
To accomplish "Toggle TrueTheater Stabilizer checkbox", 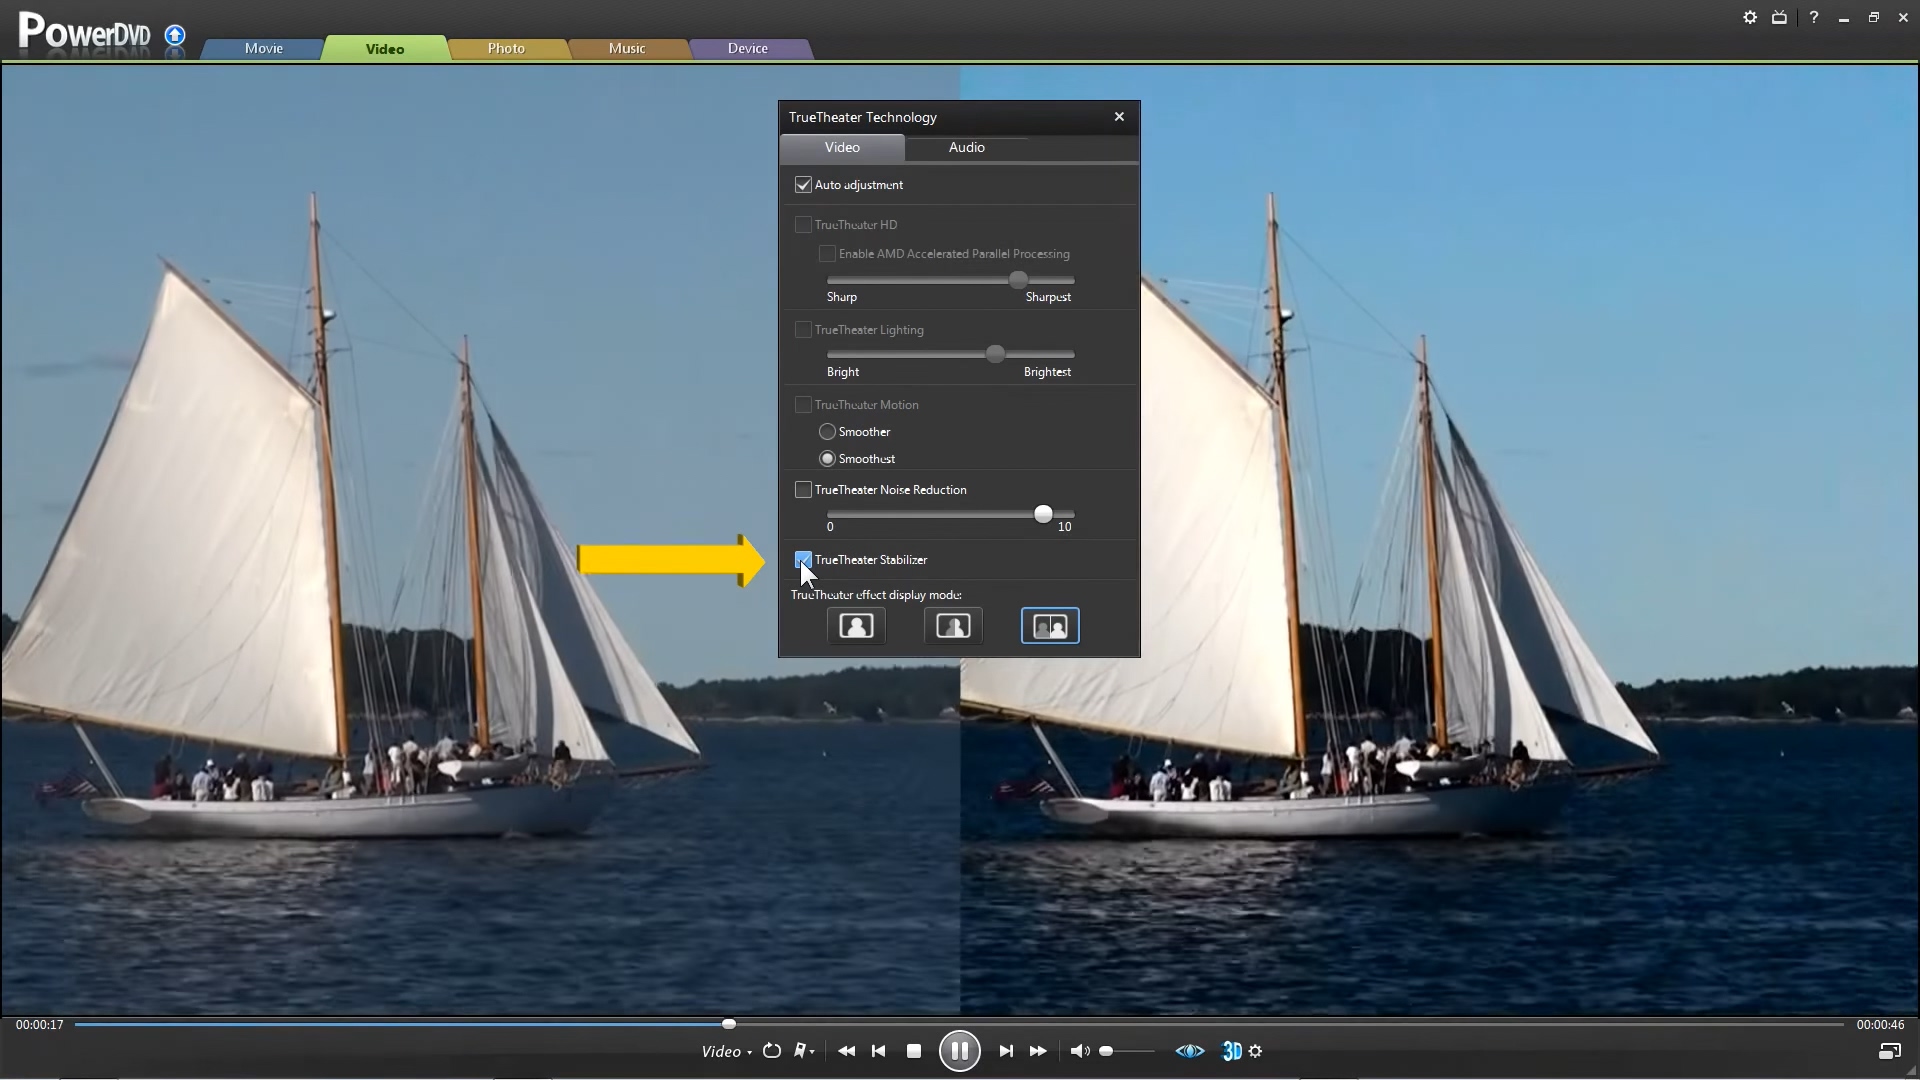I will (803, 560).
